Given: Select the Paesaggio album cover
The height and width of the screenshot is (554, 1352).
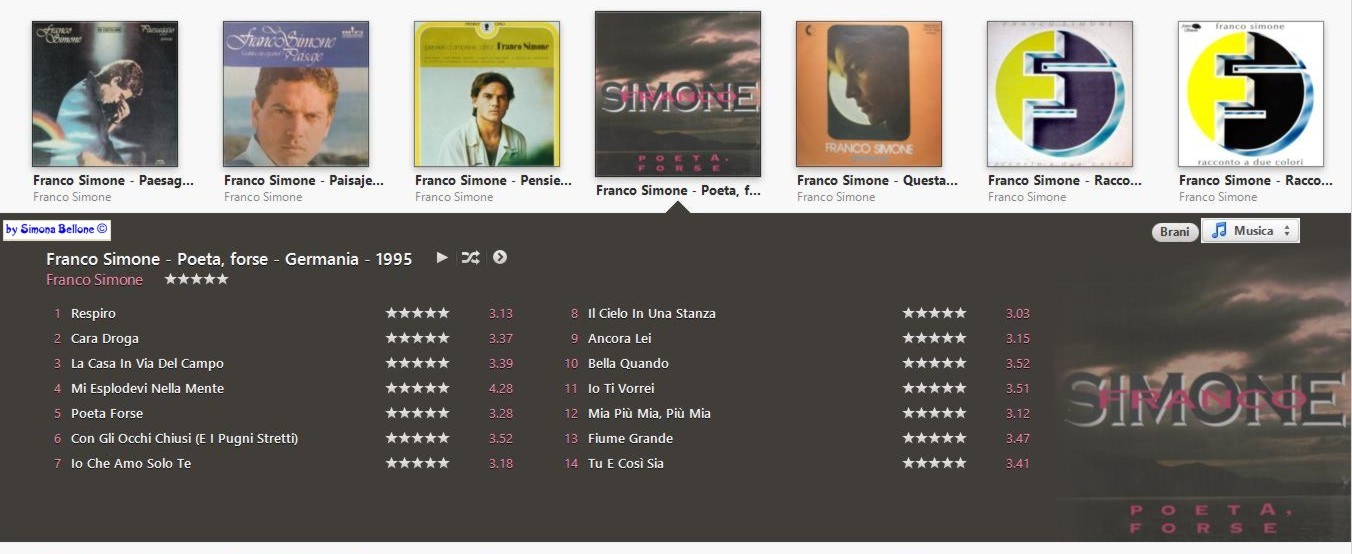Looking at the screenshot, I should (x=105, y=94).
